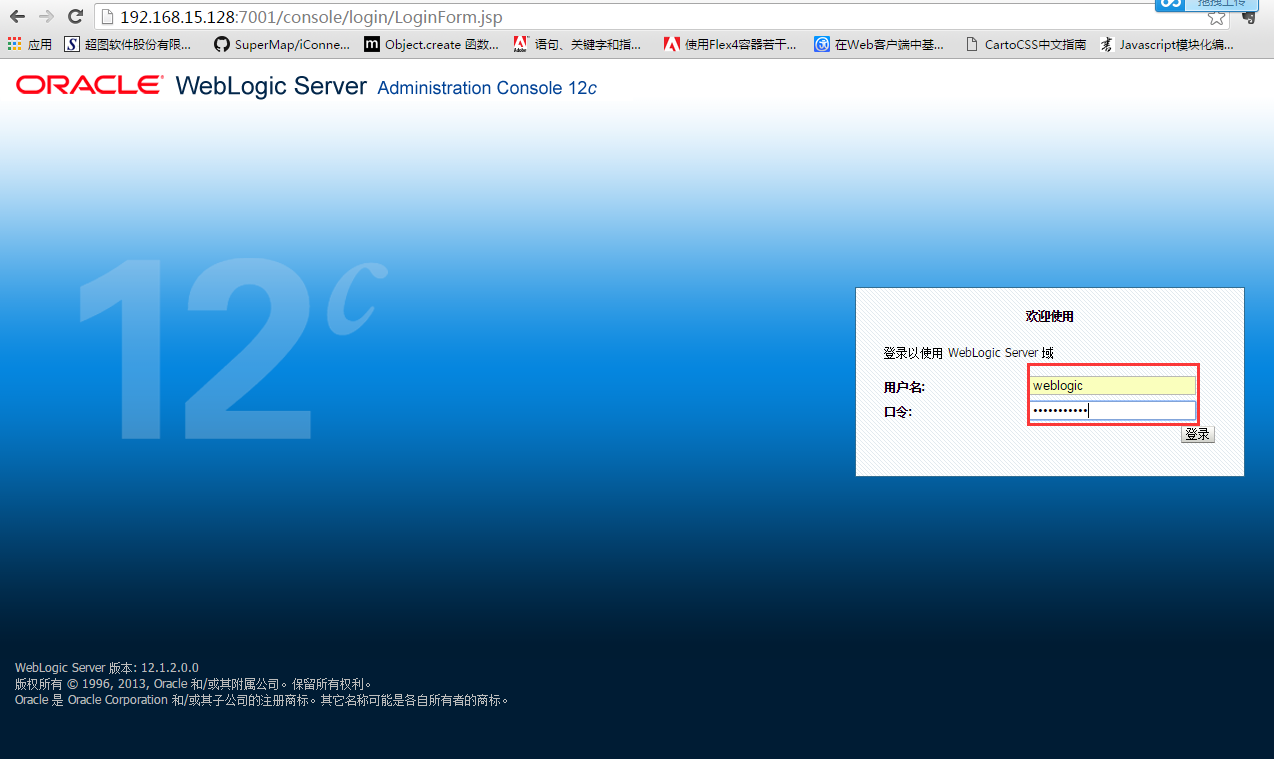Viewport: 1274px width, 759px height.
Task: Click the Administration Console 12c title text
Action: click(x=487, y=88)
